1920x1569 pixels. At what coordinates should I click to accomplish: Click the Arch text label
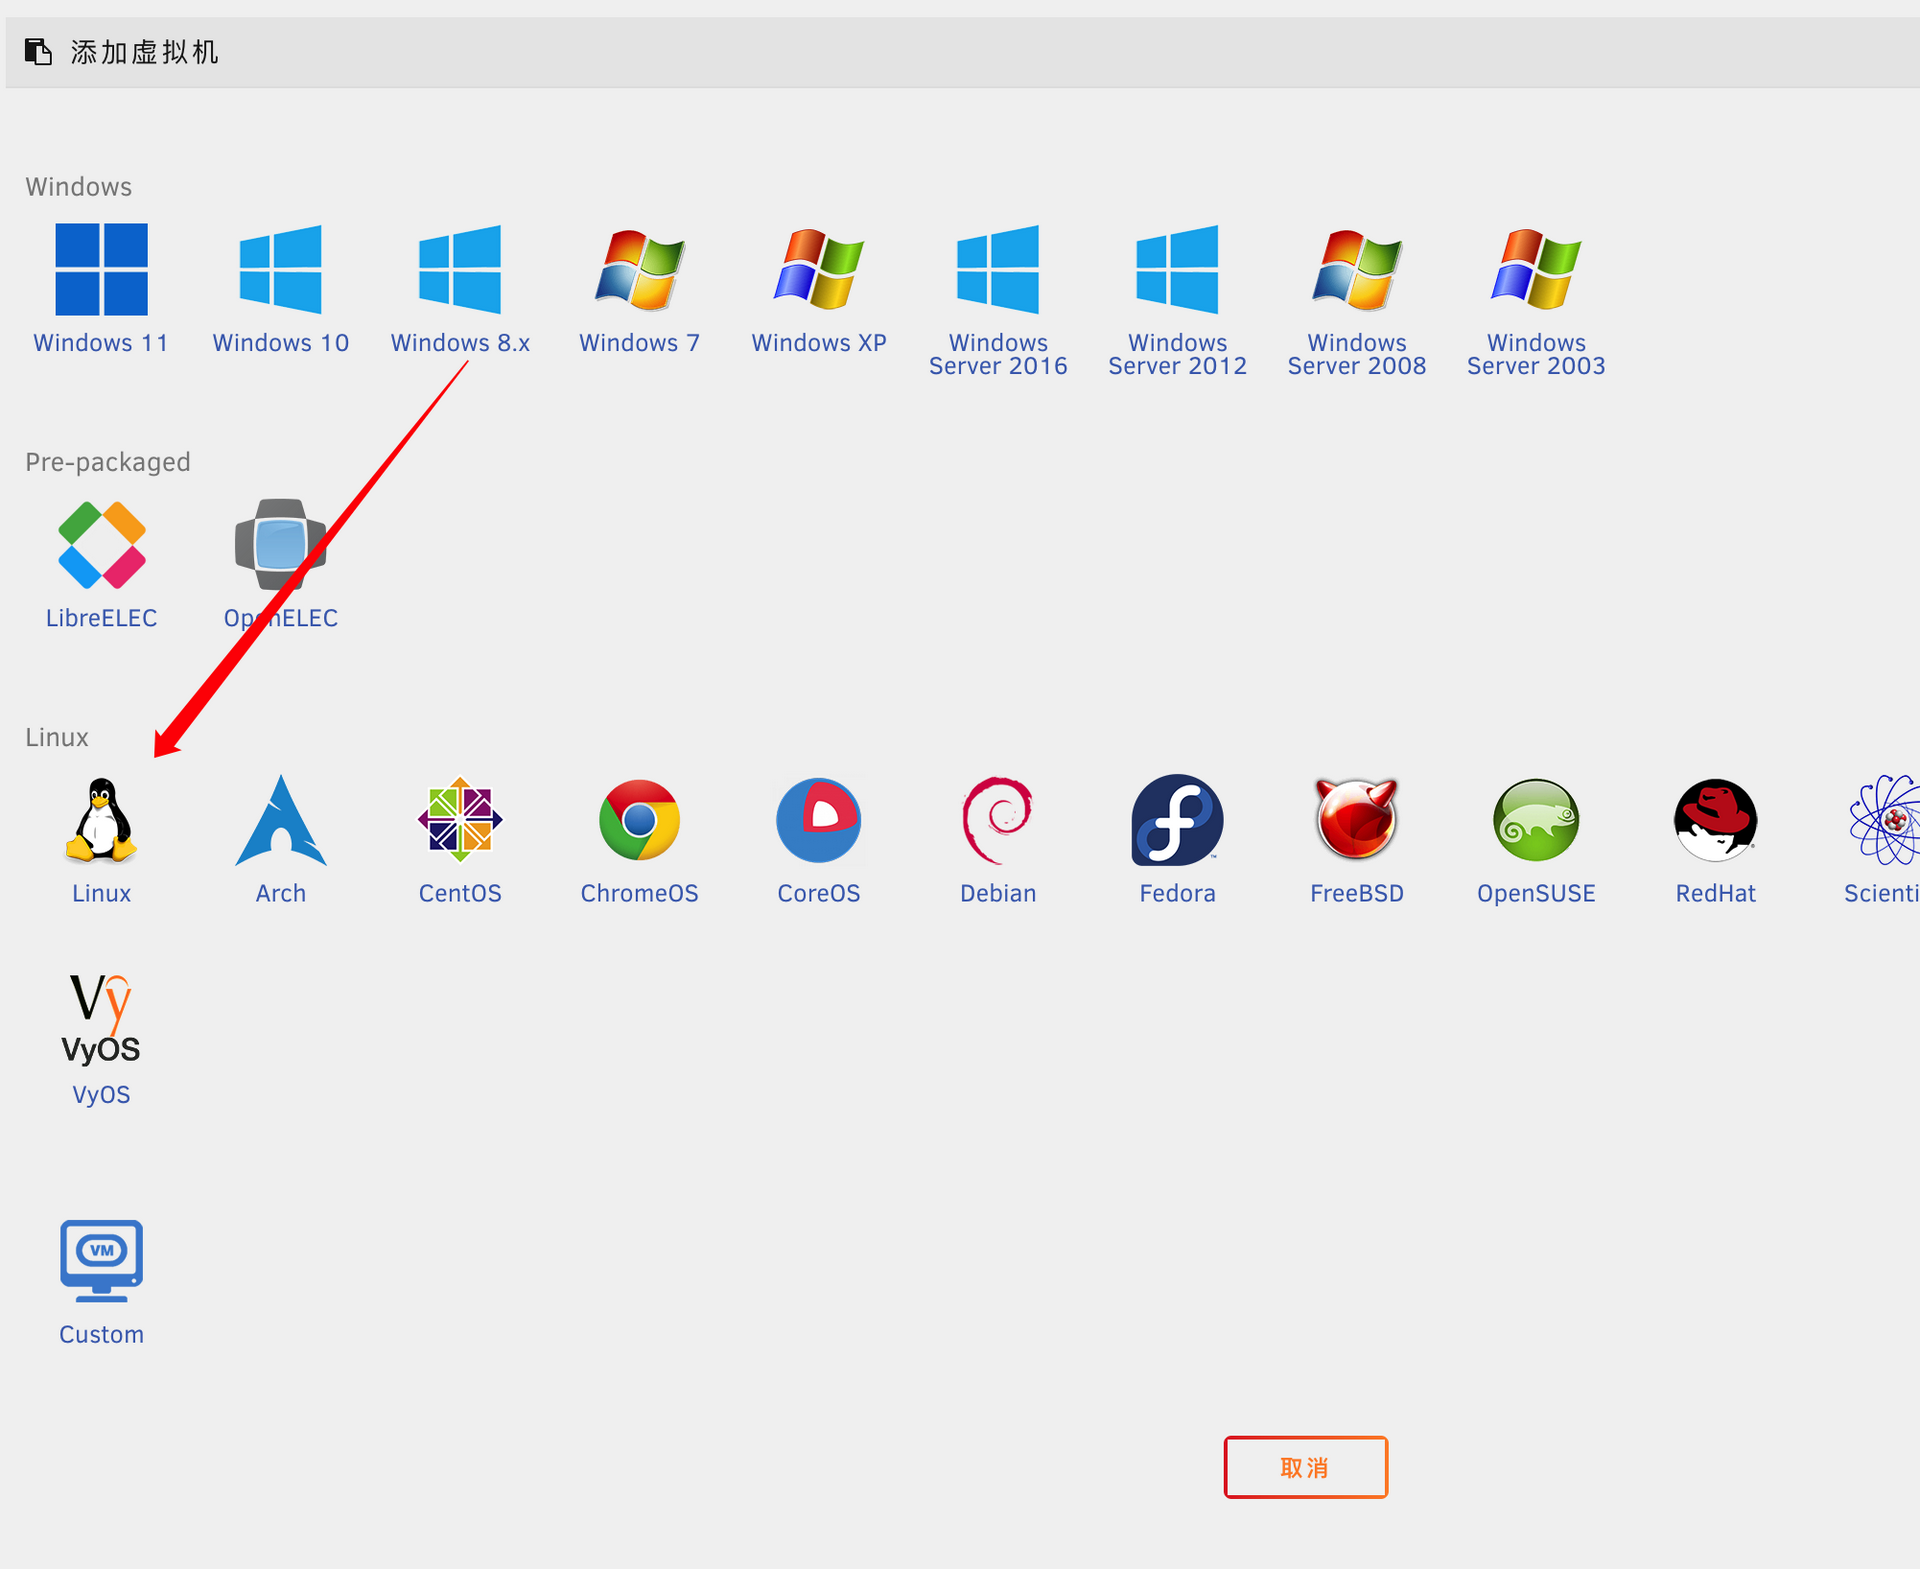click(280, 893)
